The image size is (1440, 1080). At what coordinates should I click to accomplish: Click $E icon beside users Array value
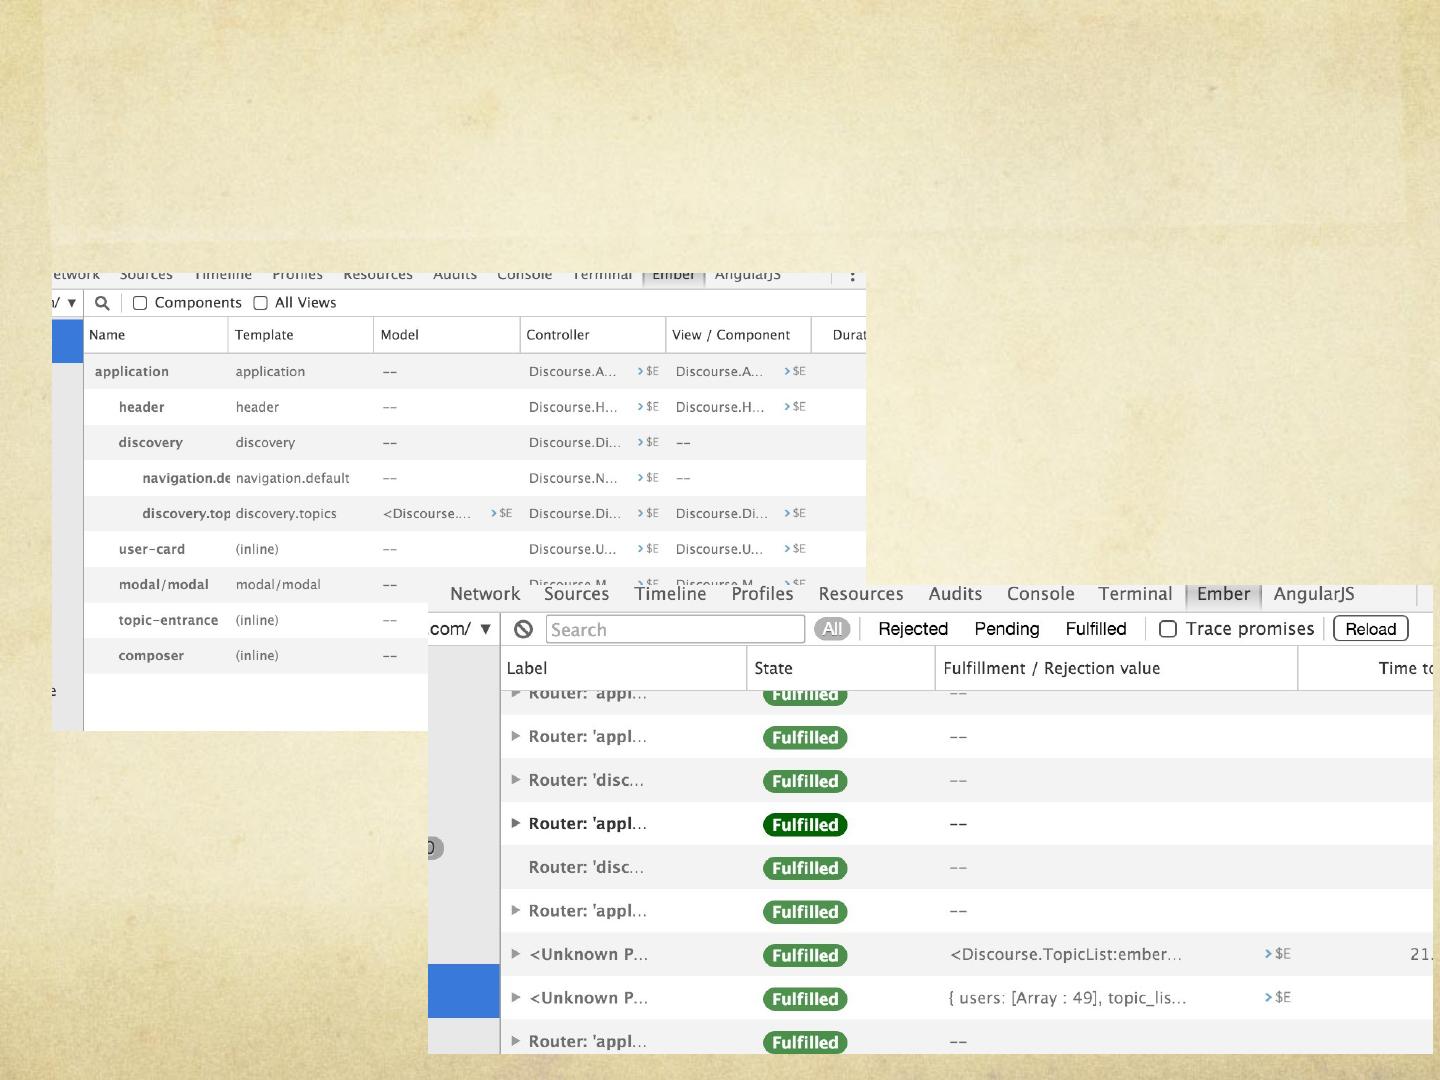pyautogui.click(x=1277, y=997)
